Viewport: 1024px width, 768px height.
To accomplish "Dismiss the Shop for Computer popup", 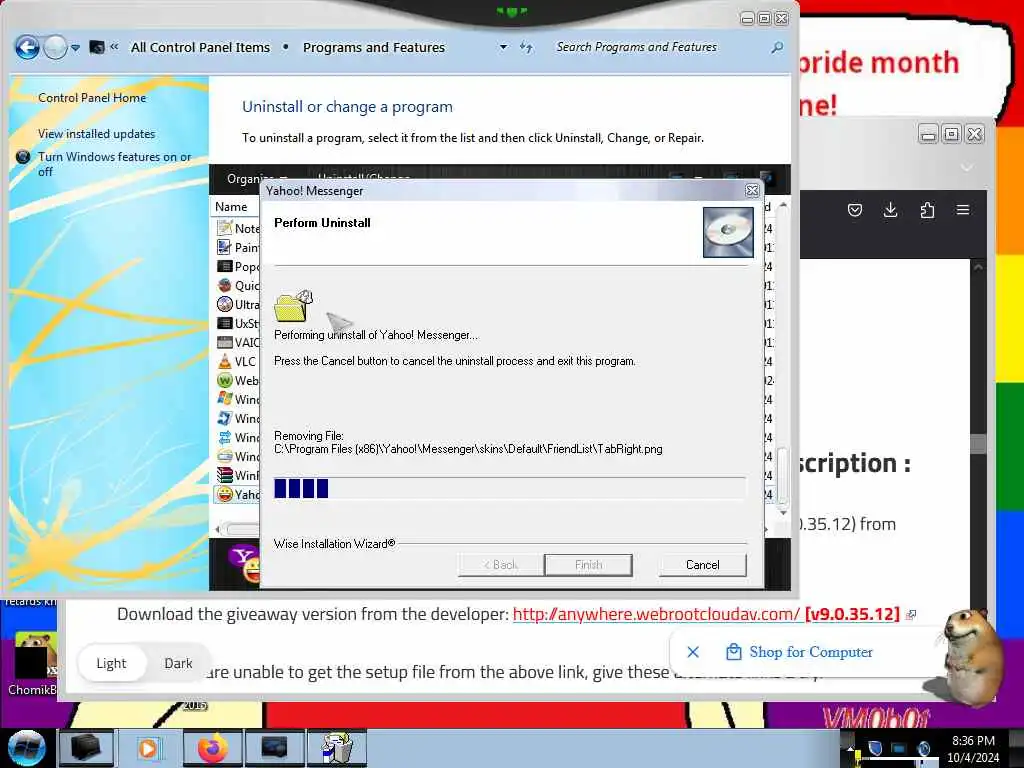I will 693,652.
